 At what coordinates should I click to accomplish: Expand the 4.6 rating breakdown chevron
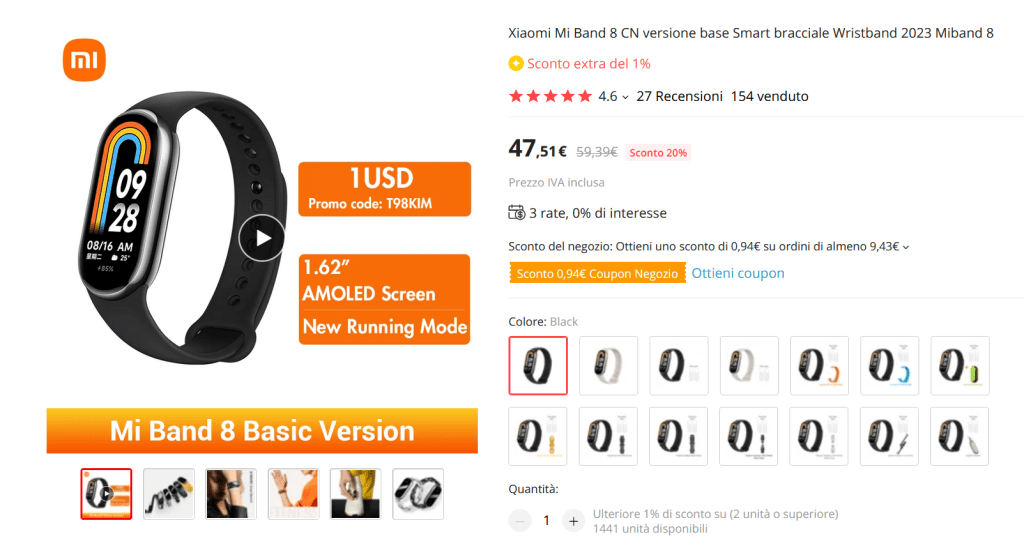(625, 97)
